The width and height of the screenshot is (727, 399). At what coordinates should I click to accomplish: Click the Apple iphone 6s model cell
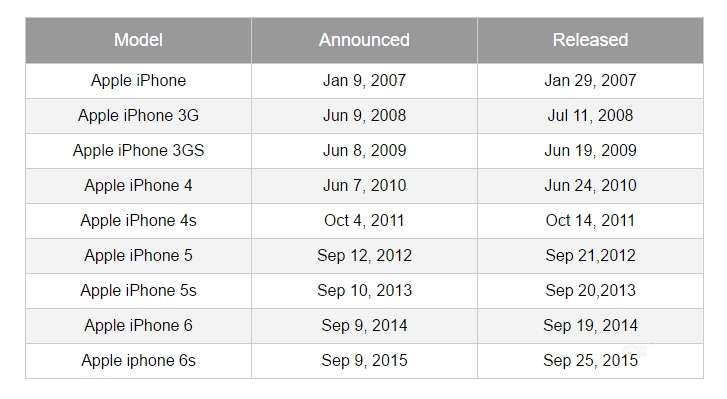[x=138, y=361]
